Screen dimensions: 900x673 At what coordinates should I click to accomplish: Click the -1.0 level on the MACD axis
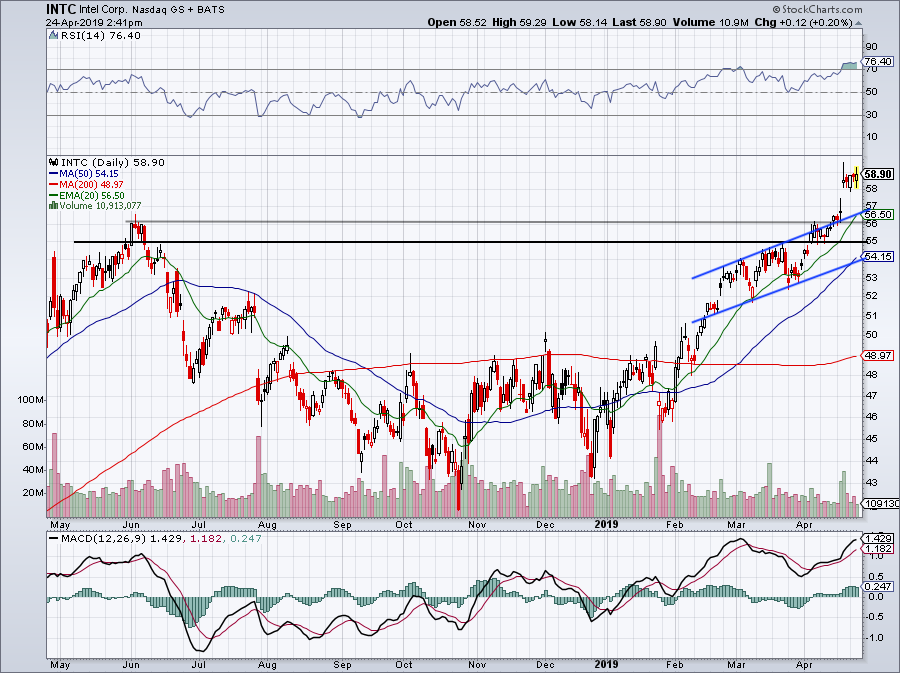click(x=873, y=637)
